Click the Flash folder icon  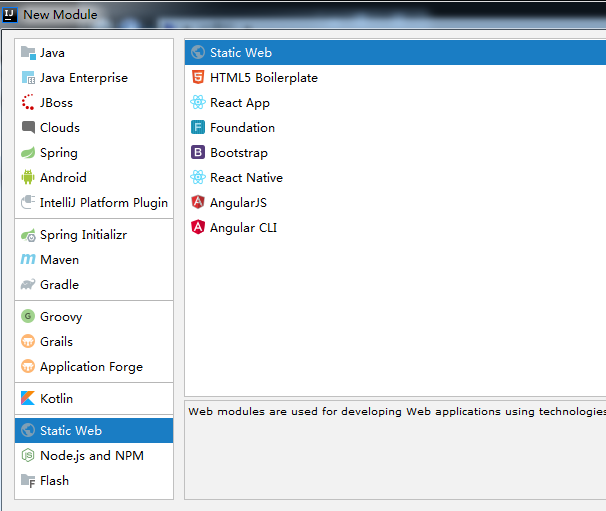(x=28, y=480)
